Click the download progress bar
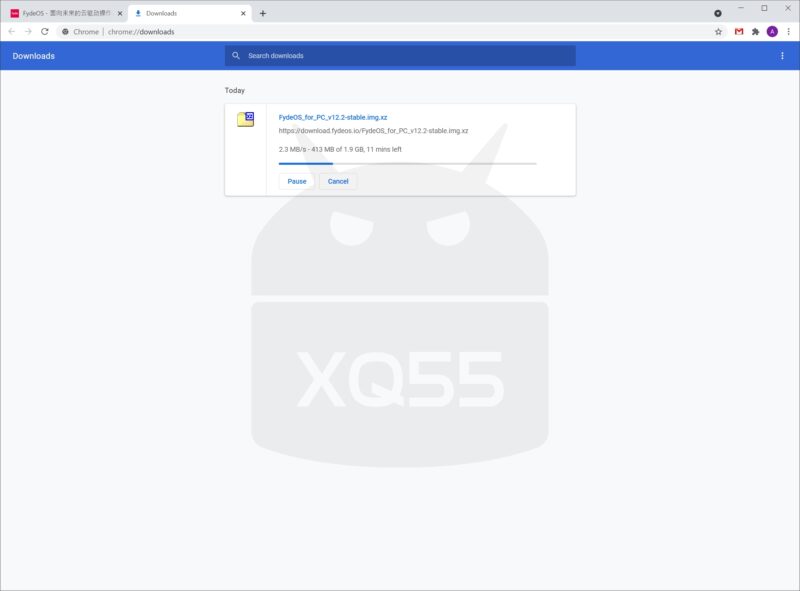This screenshot has width=800, height=591. 407,163
